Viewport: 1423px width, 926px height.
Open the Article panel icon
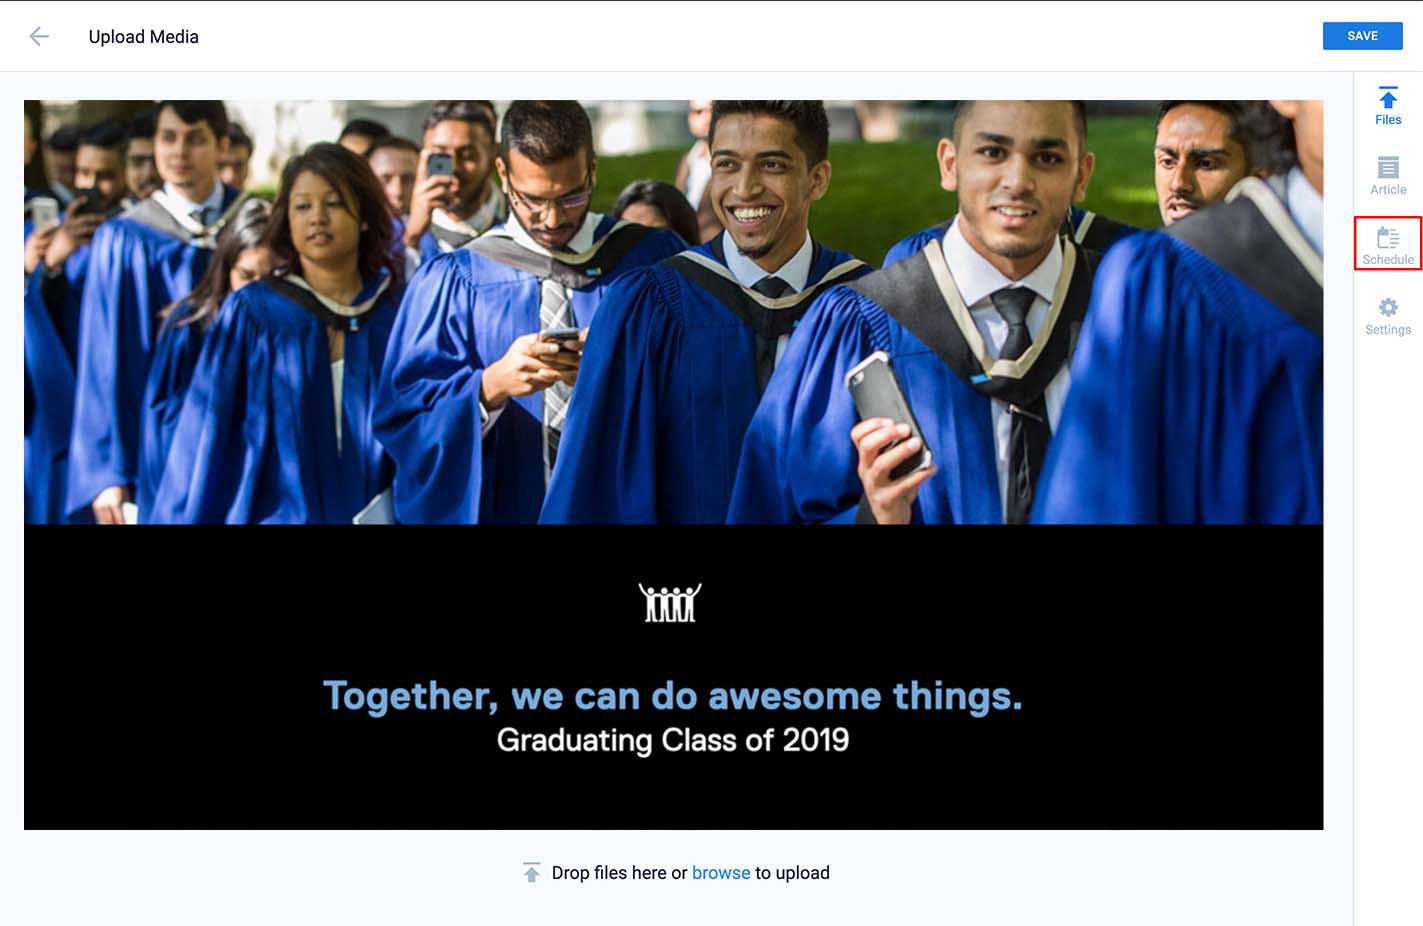(x=1388, y=167)
